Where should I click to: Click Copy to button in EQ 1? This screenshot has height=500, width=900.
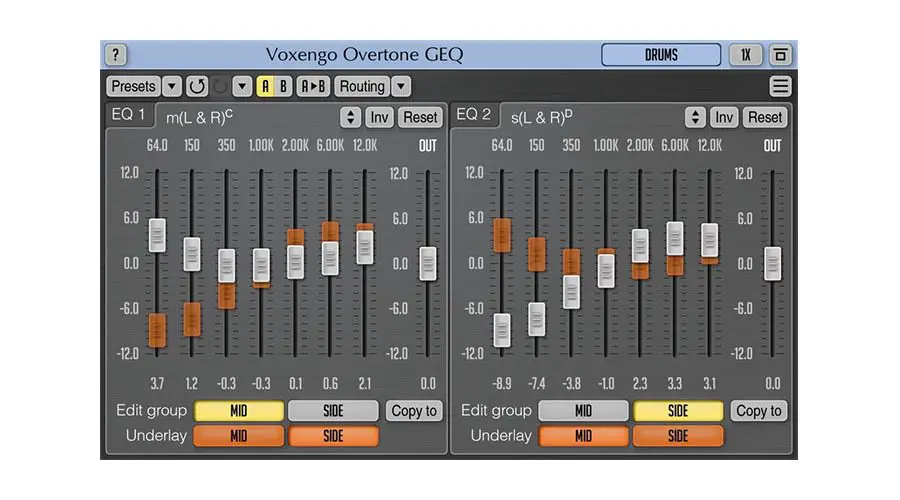(x=414, y=411)
